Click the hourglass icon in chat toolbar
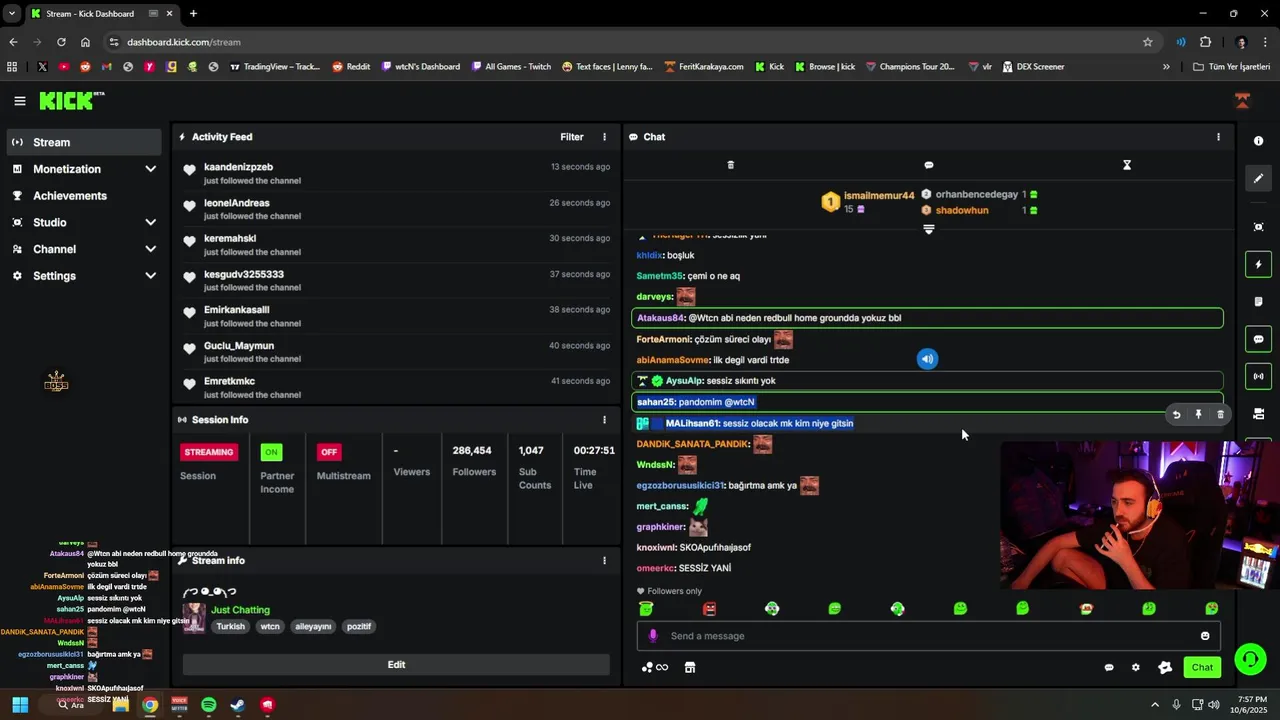 pyautogui.click(x=1127, y=165)
